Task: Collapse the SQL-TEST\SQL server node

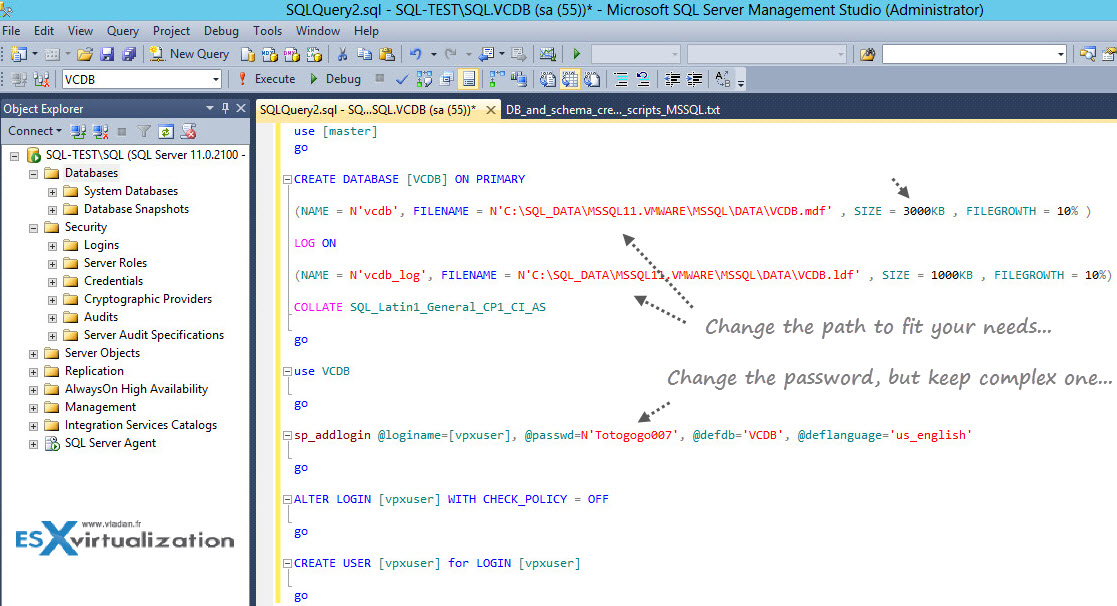Action: tap(14, 156)
